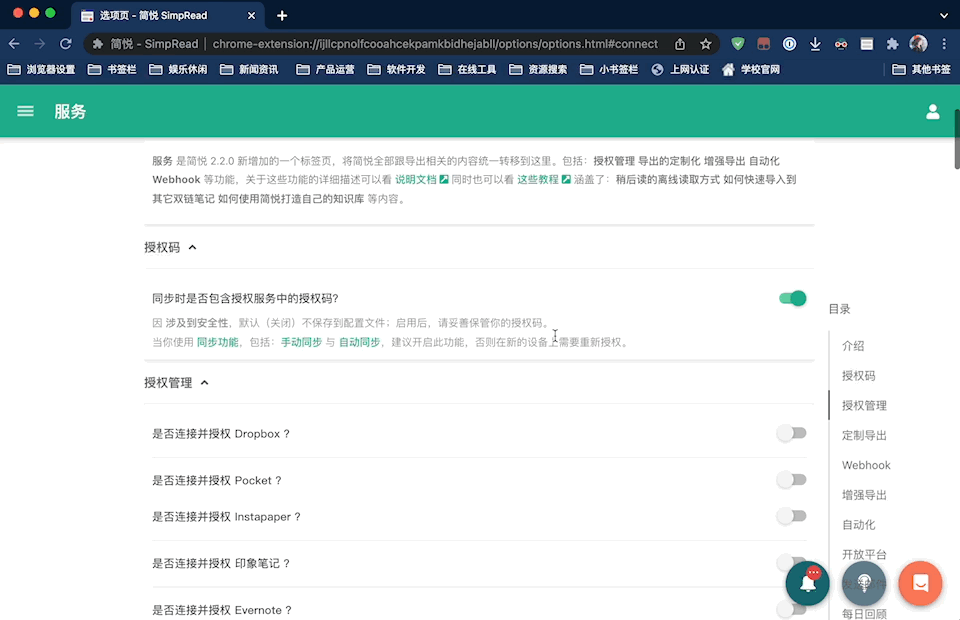Viewport: 960px width, 620px height.
Task: Disable the 授权码 sync toggle switch
Action: pos(791,297)
